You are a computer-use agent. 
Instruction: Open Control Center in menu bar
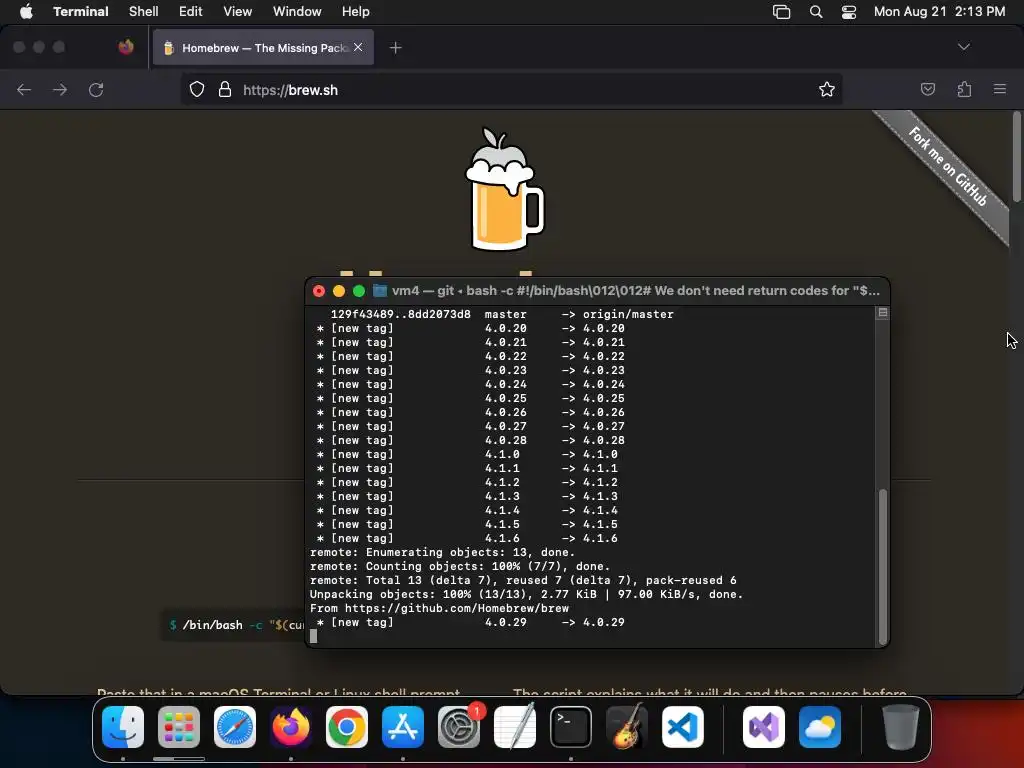click(848, 12)
